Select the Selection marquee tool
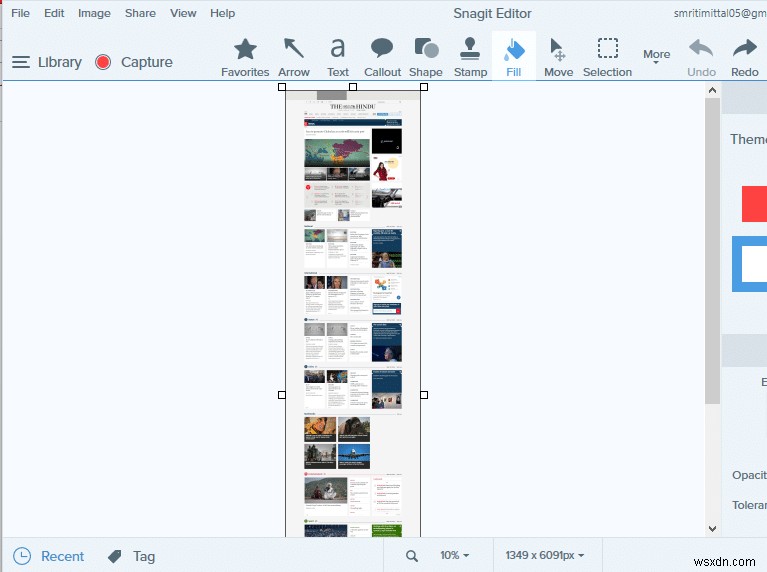Screen dimensions: 767x572 click(x=607, y=57)
